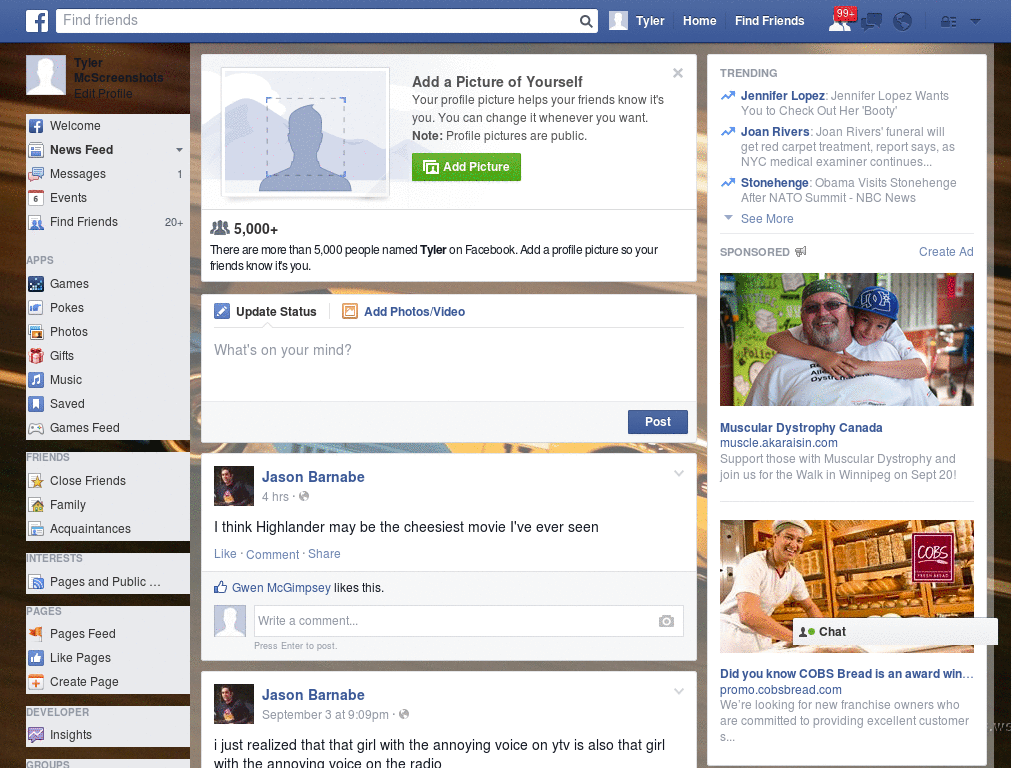Open privacy shortcuts lock icon
1024x768 pixels.
948,22
